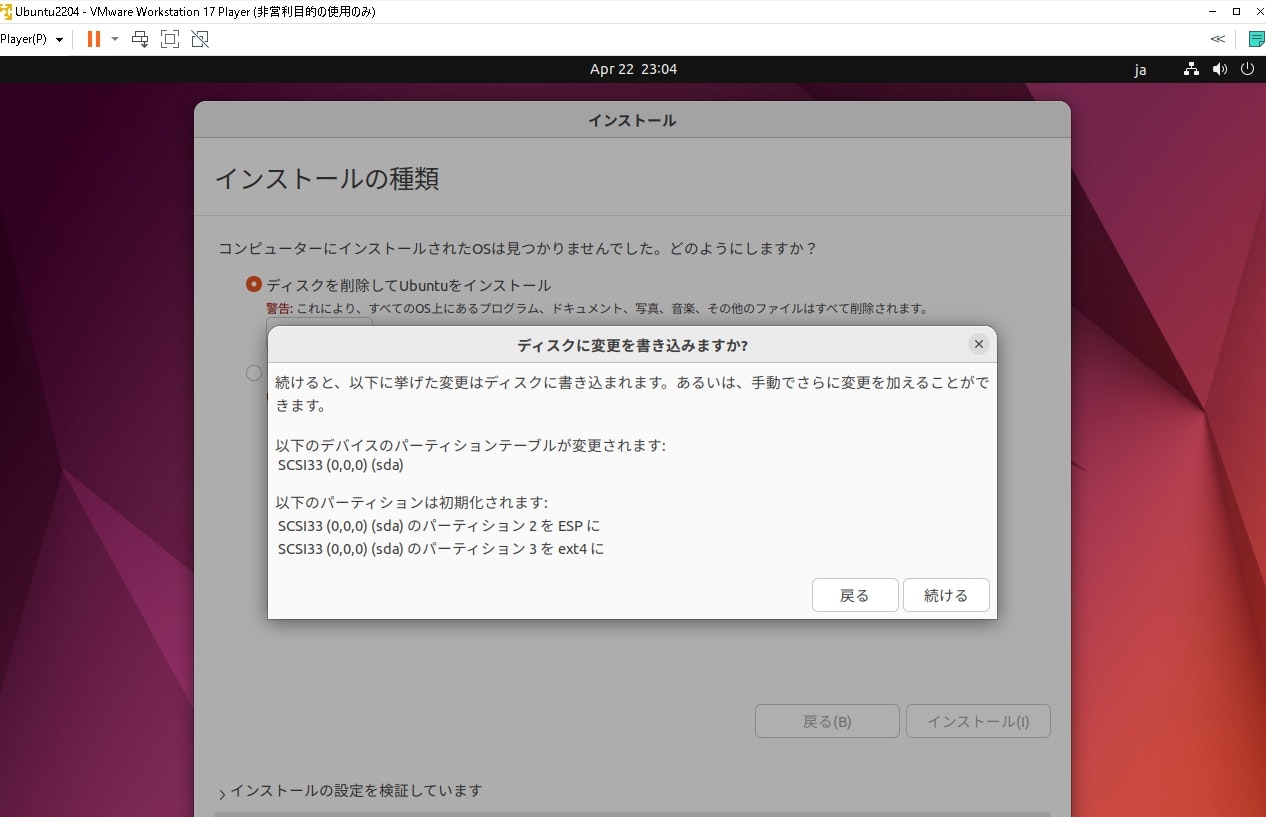The height and width of the screenshot is (817, 1266).
Task: Send Ctrl+Alt+Del to the guest OS
Action: (140, 39)
